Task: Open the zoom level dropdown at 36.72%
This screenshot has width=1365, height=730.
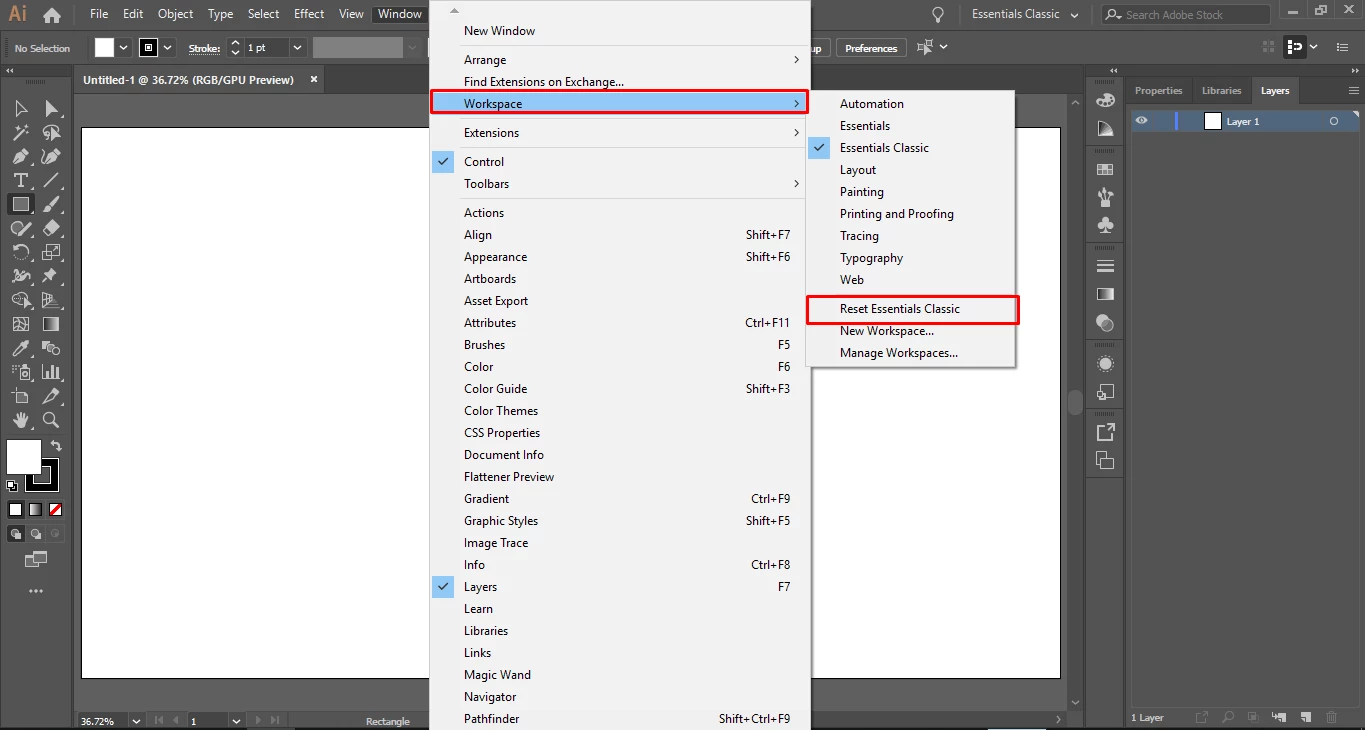Action: pos(135,721)
